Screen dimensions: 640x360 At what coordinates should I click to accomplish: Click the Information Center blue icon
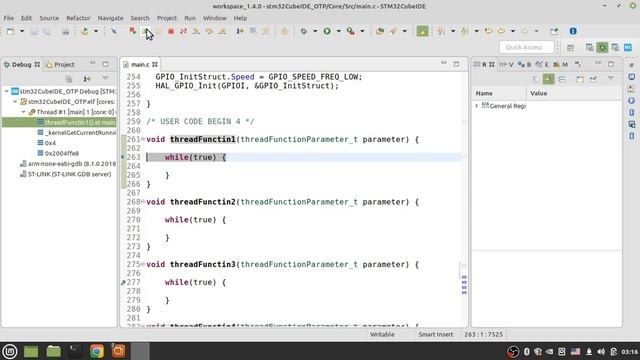click(573, 31)
